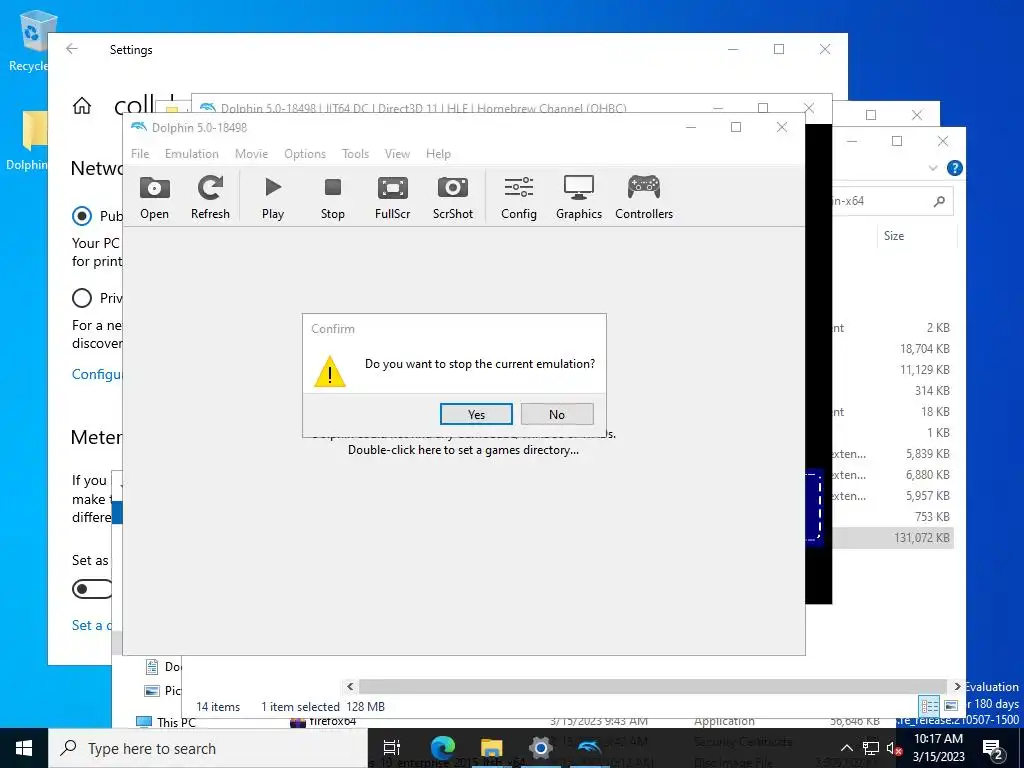Switch Explorer to details view icon
Viewport: 1024px width, 768px height.
[x=929, y=706]
